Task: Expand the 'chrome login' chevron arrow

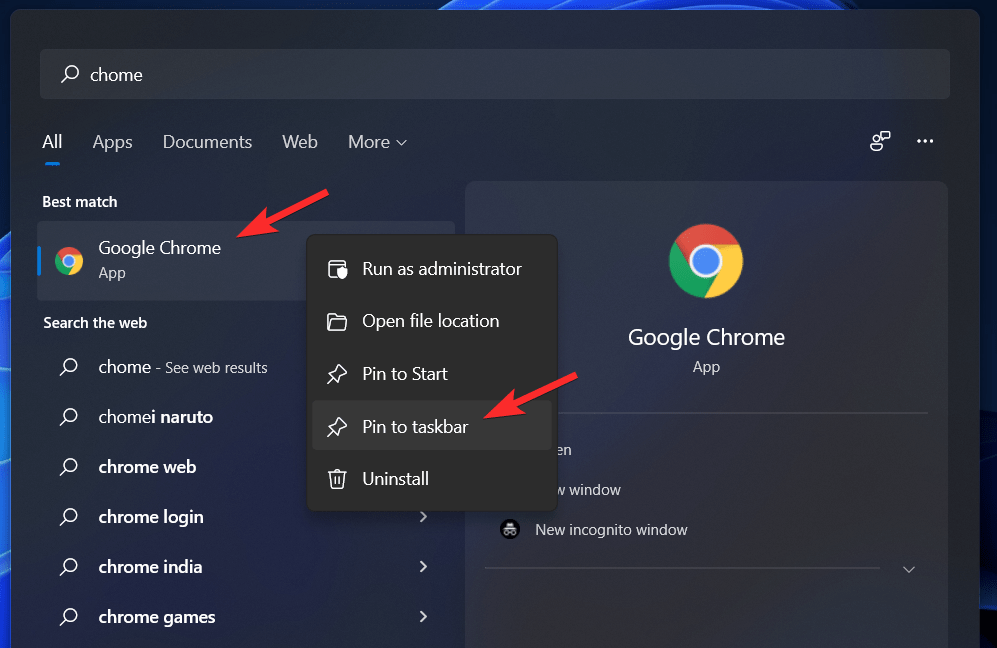Action: coord(423,517)
